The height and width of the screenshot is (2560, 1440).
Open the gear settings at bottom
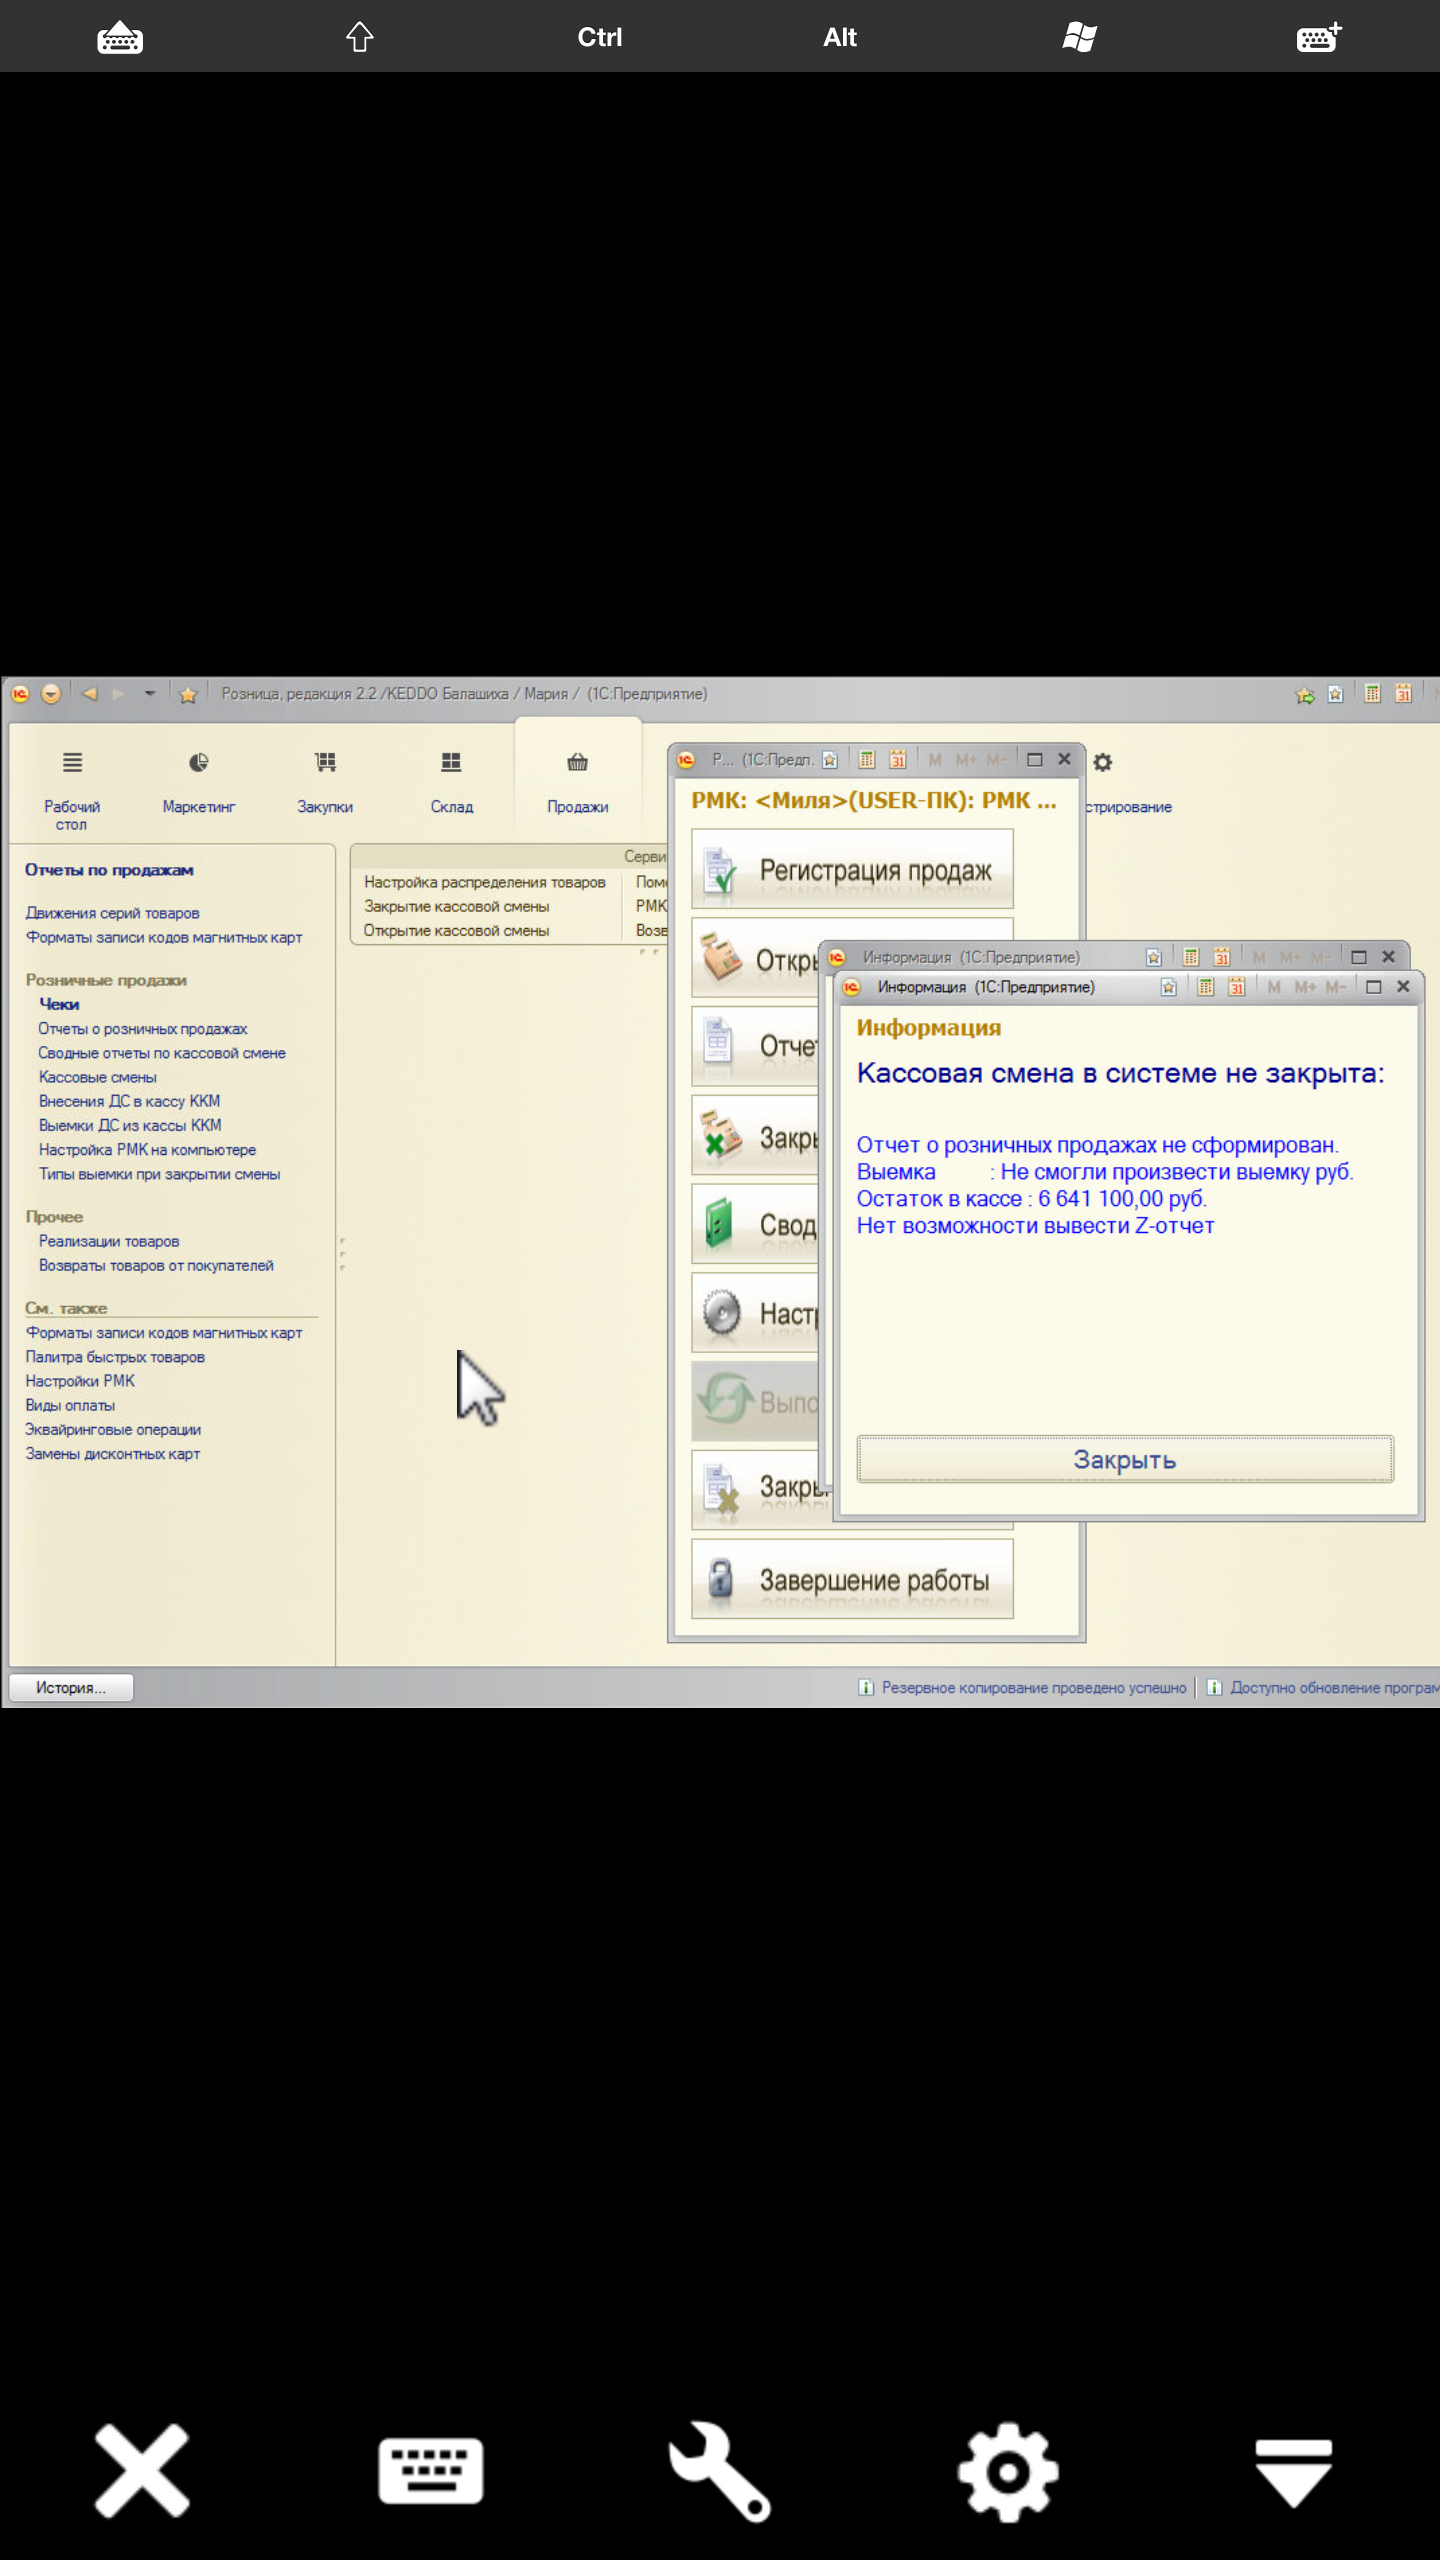1008,2470
